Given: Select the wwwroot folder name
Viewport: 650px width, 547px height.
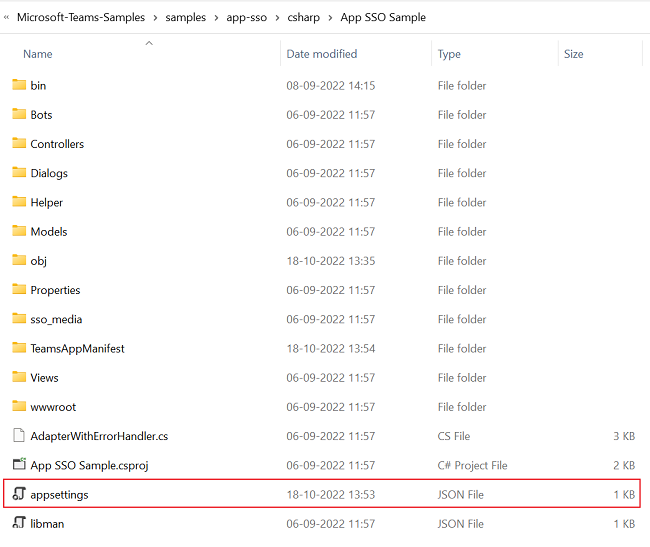Looking at the screenshot, I should pyautogui.click(x=53, y=407).
